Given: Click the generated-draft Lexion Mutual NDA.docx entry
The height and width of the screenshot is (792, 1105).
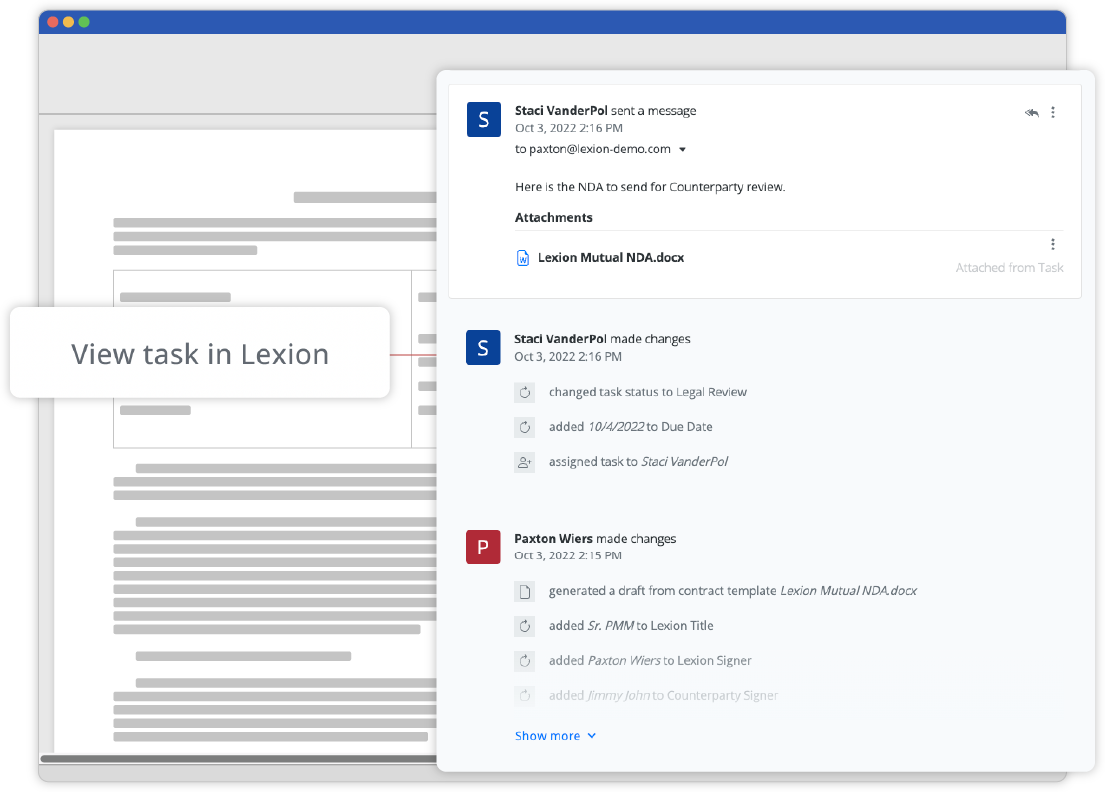Looking at the screenshot, I should (x=733, y=591).
